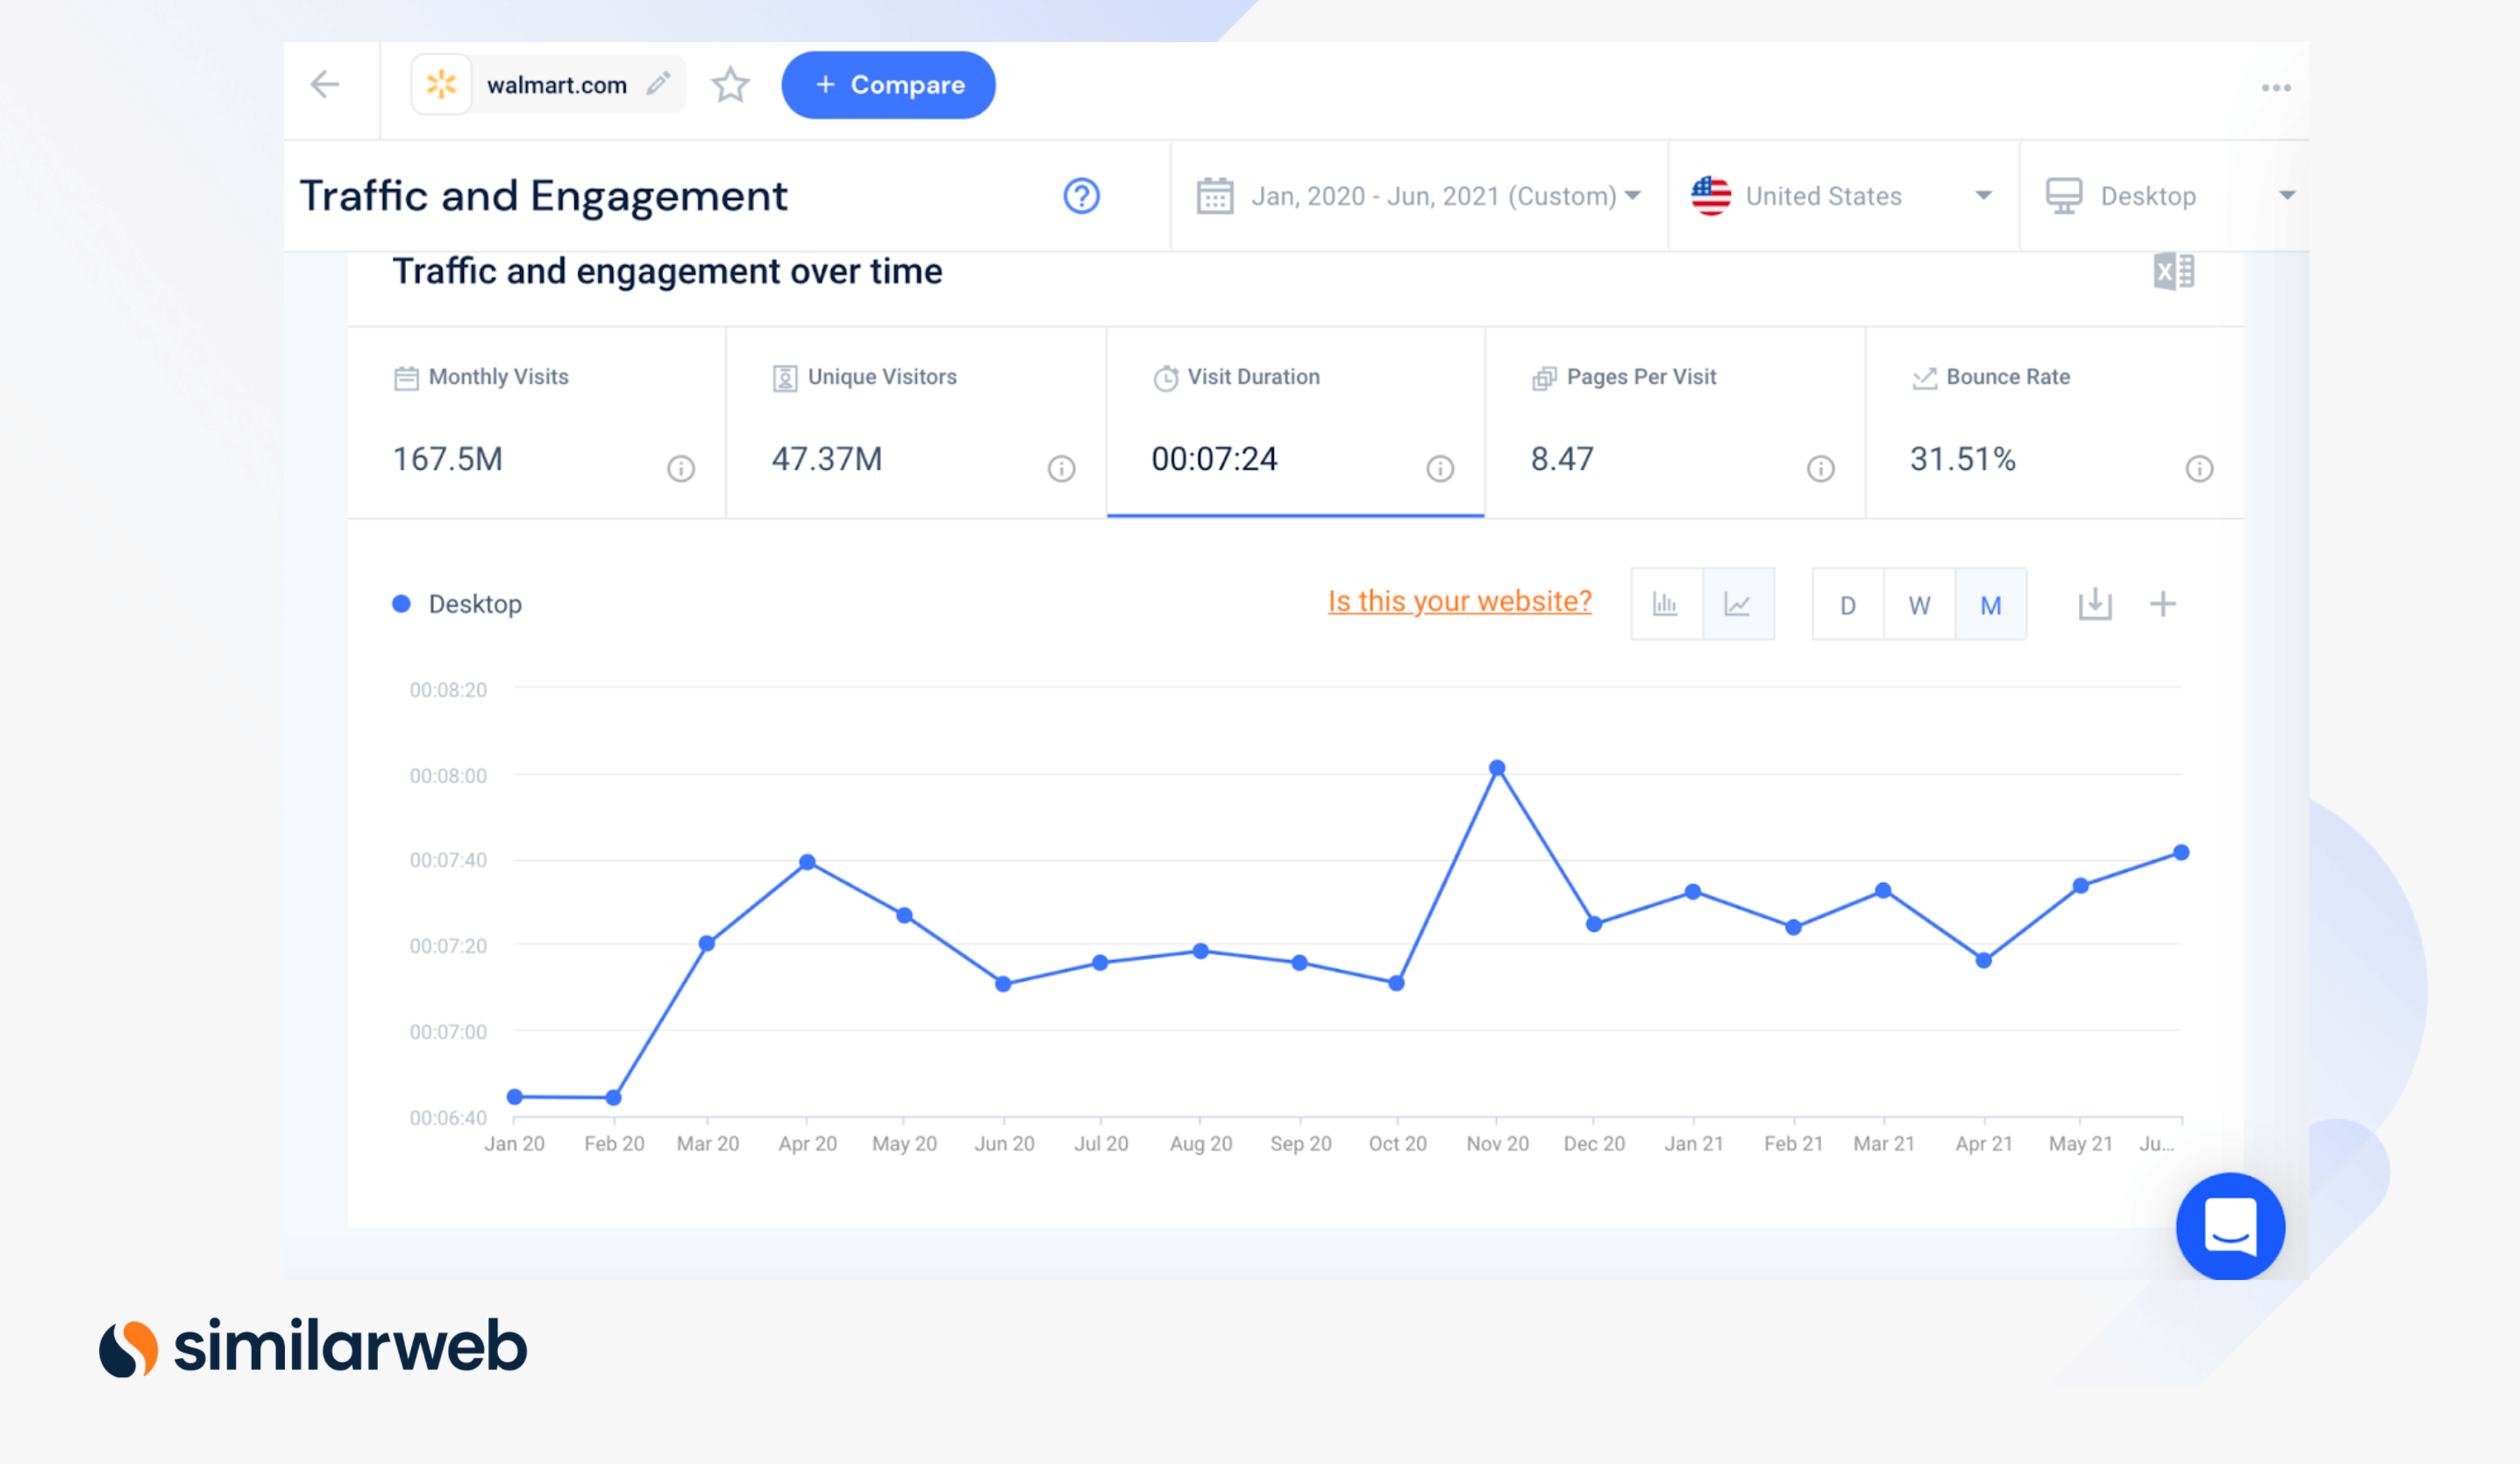The height and width of the screenshot is (1464, 2520).
Task: Click the last June 21 data point
Action: pyautogui.click(x=2182, y=853)
